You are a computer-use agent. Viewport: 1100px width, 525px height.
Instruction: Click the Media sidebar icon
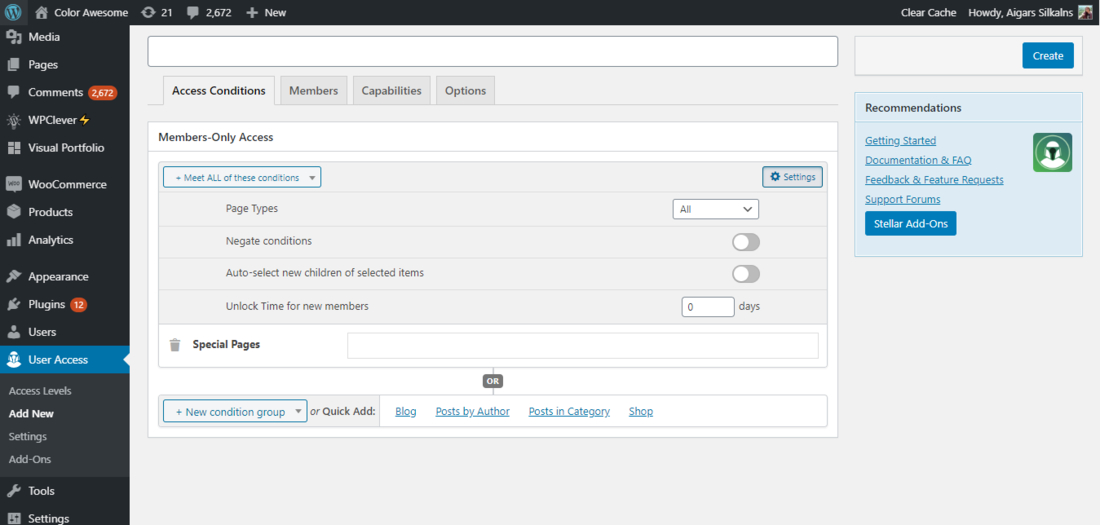point(13,37)
